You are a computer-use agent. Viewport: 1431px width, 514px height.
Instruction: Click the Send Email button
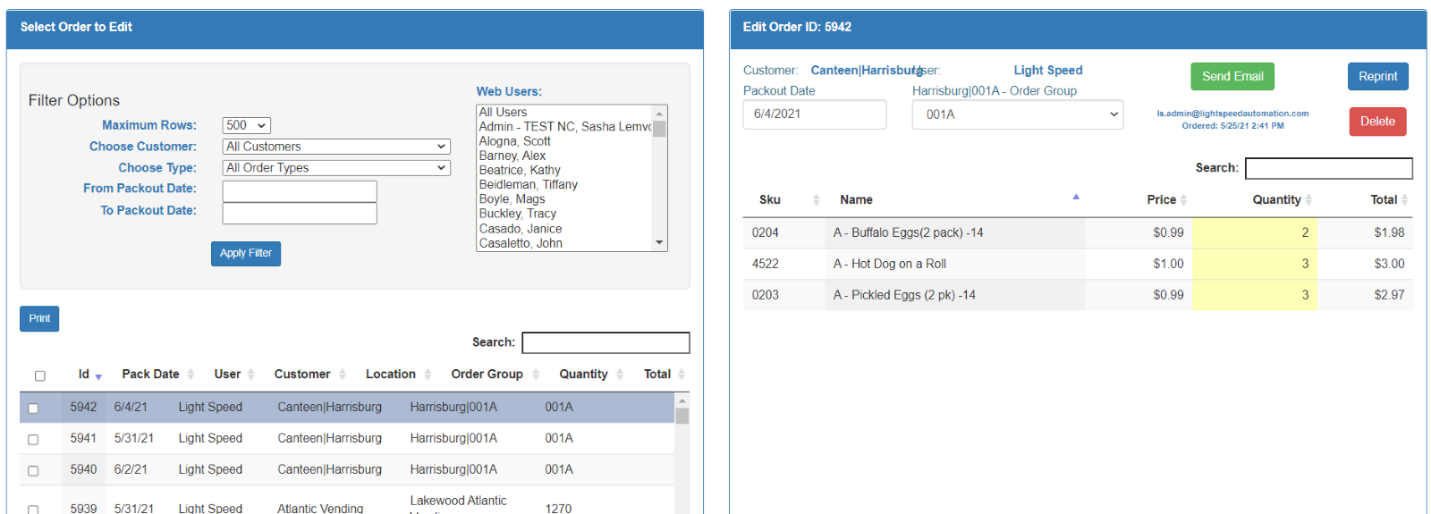pos(1232,76)
